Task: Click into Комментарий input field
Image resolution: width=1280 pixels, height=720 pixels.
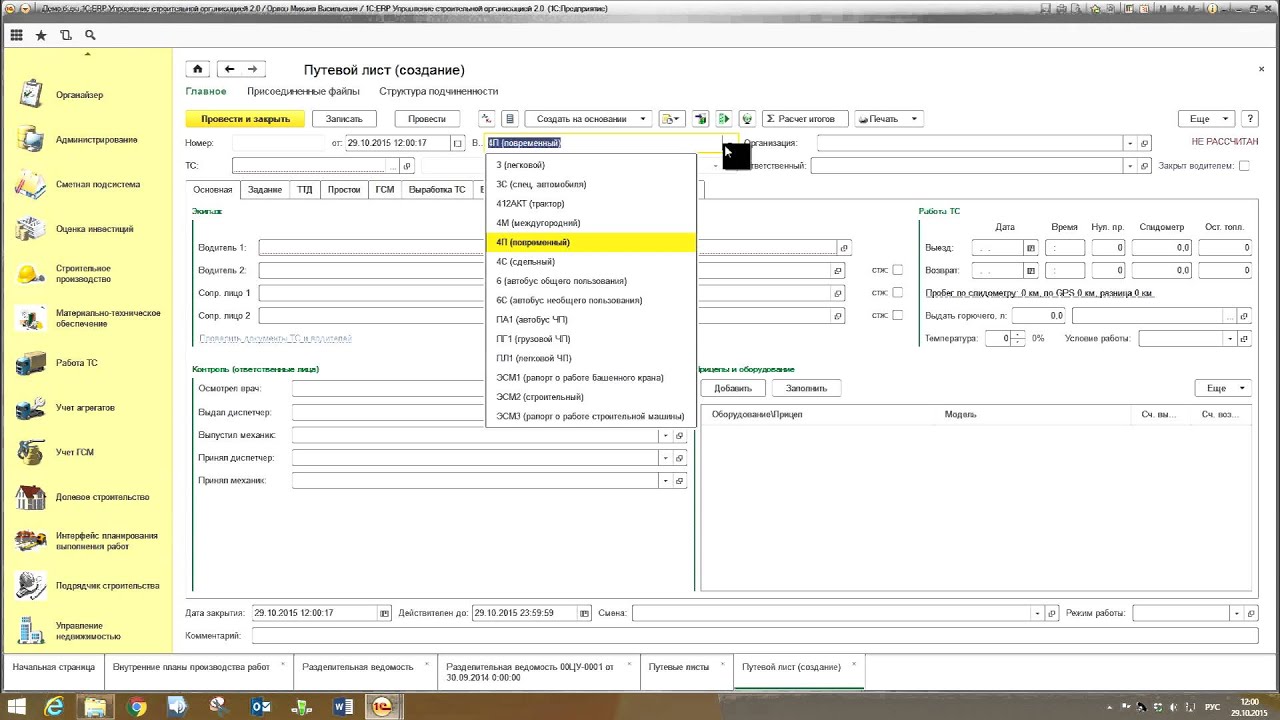Action: tap(754, 636)
